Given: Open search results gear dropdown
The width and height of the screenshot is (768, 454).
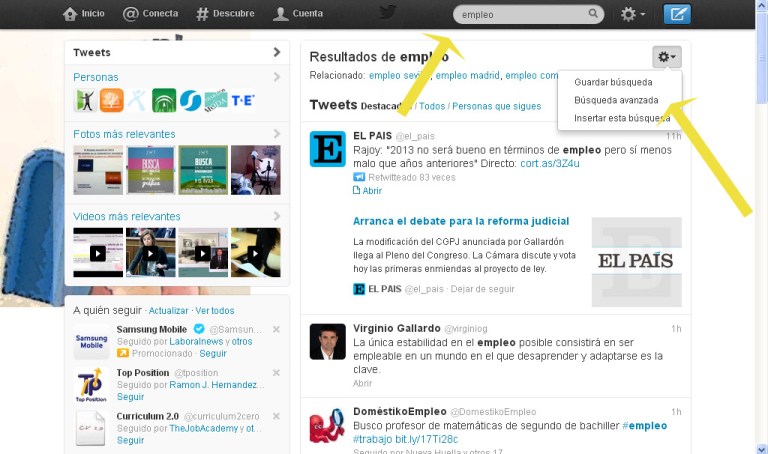Looking at the screenshot, I should coord(667,57).
